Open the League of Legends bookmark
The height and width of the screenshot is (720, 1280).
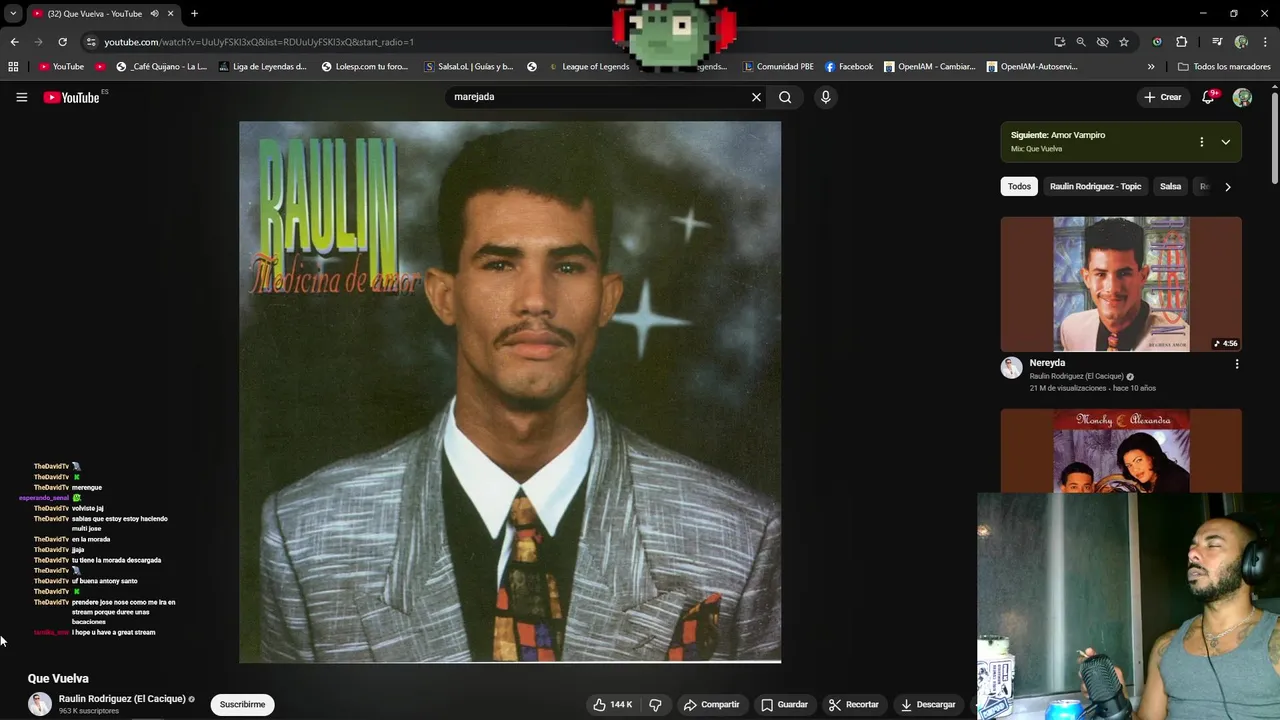tap(589, 67)
